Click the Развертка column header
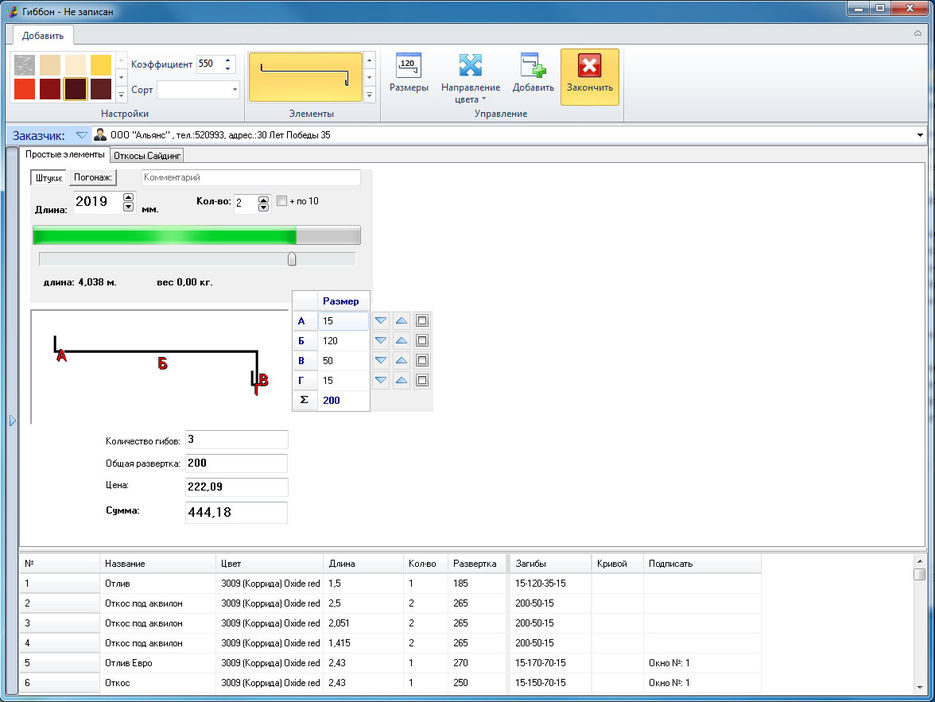 click(477, 564)
